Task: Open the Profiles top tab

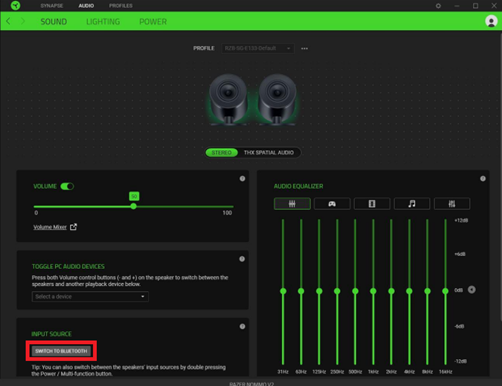Action: (x=121, y=6)
